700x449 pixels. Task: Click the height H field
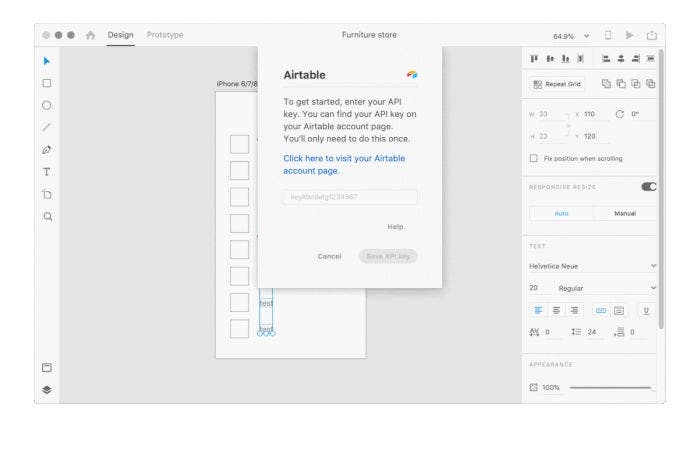pyautogui.click(x=550, y=137)
